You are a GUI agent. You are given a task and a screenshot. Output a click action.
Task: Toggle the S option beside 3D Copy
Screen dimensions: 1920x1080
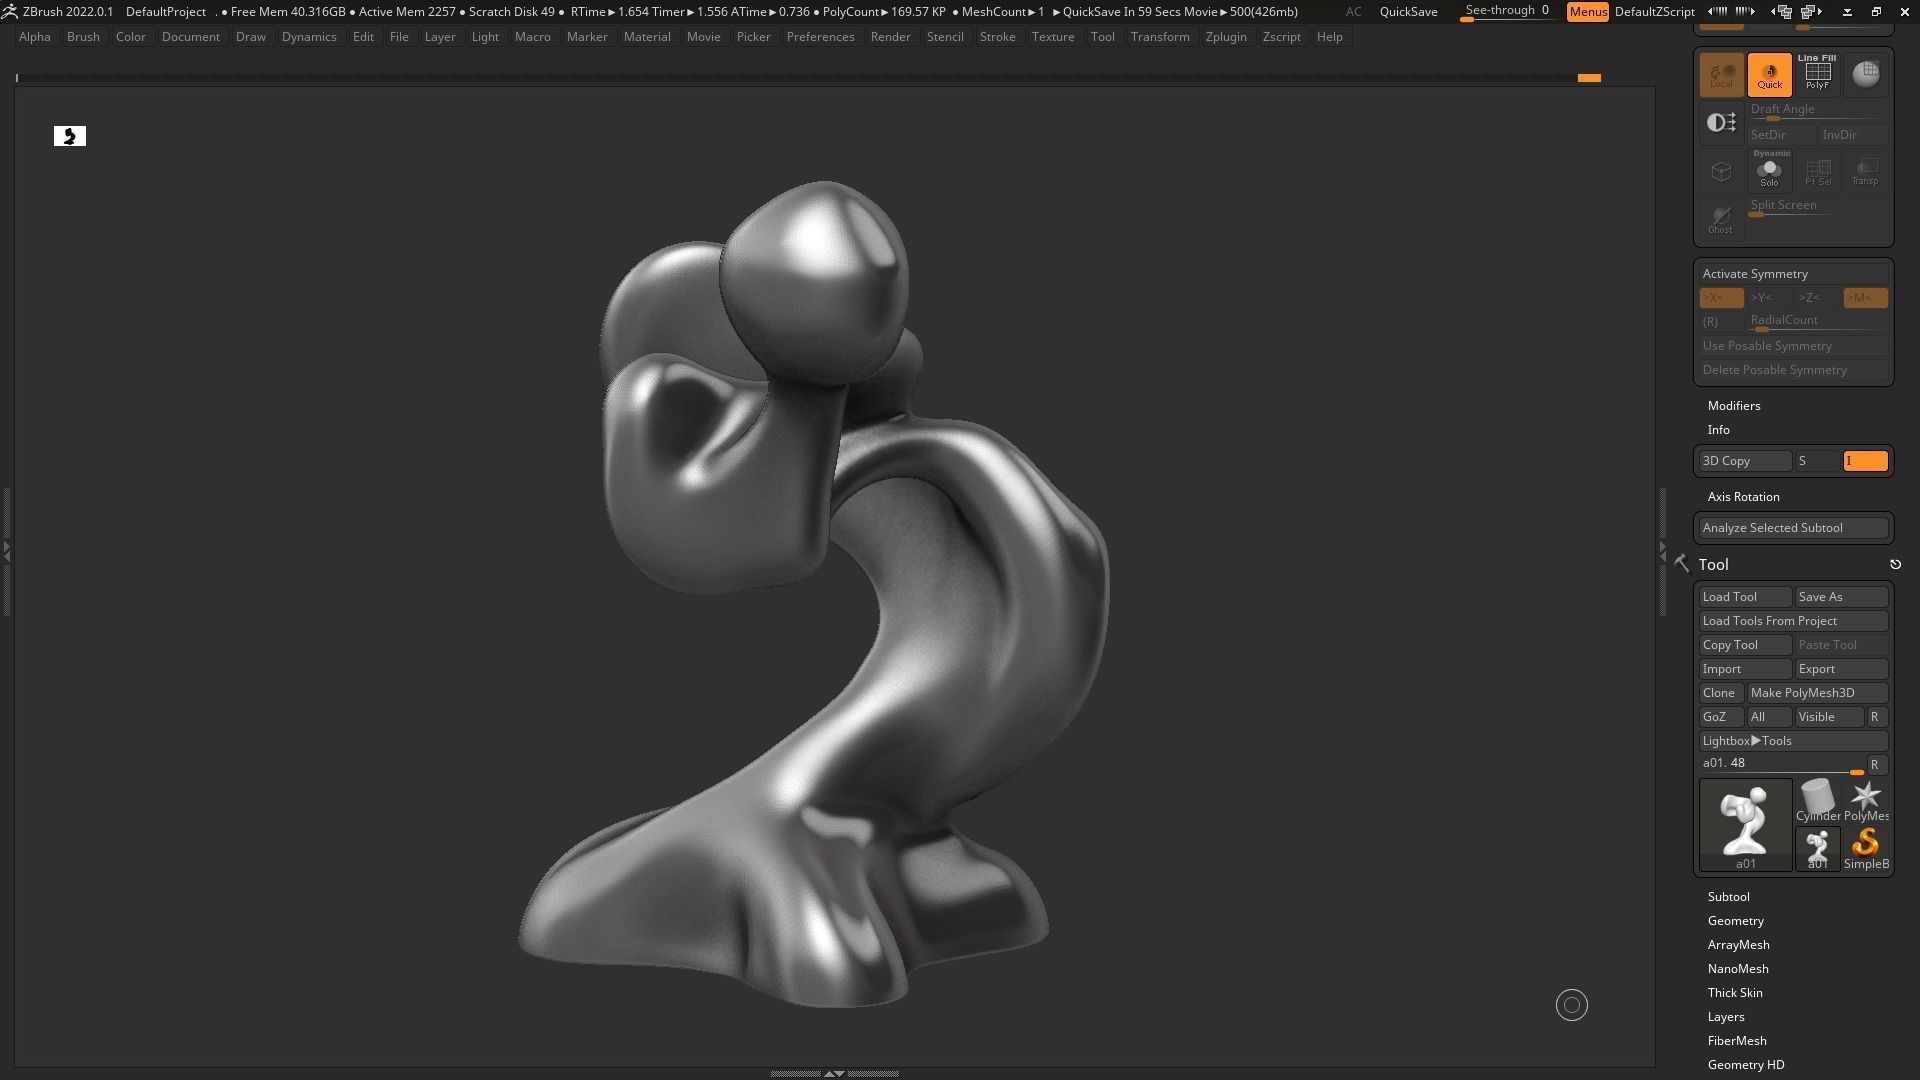click(x=1817, y=461)
